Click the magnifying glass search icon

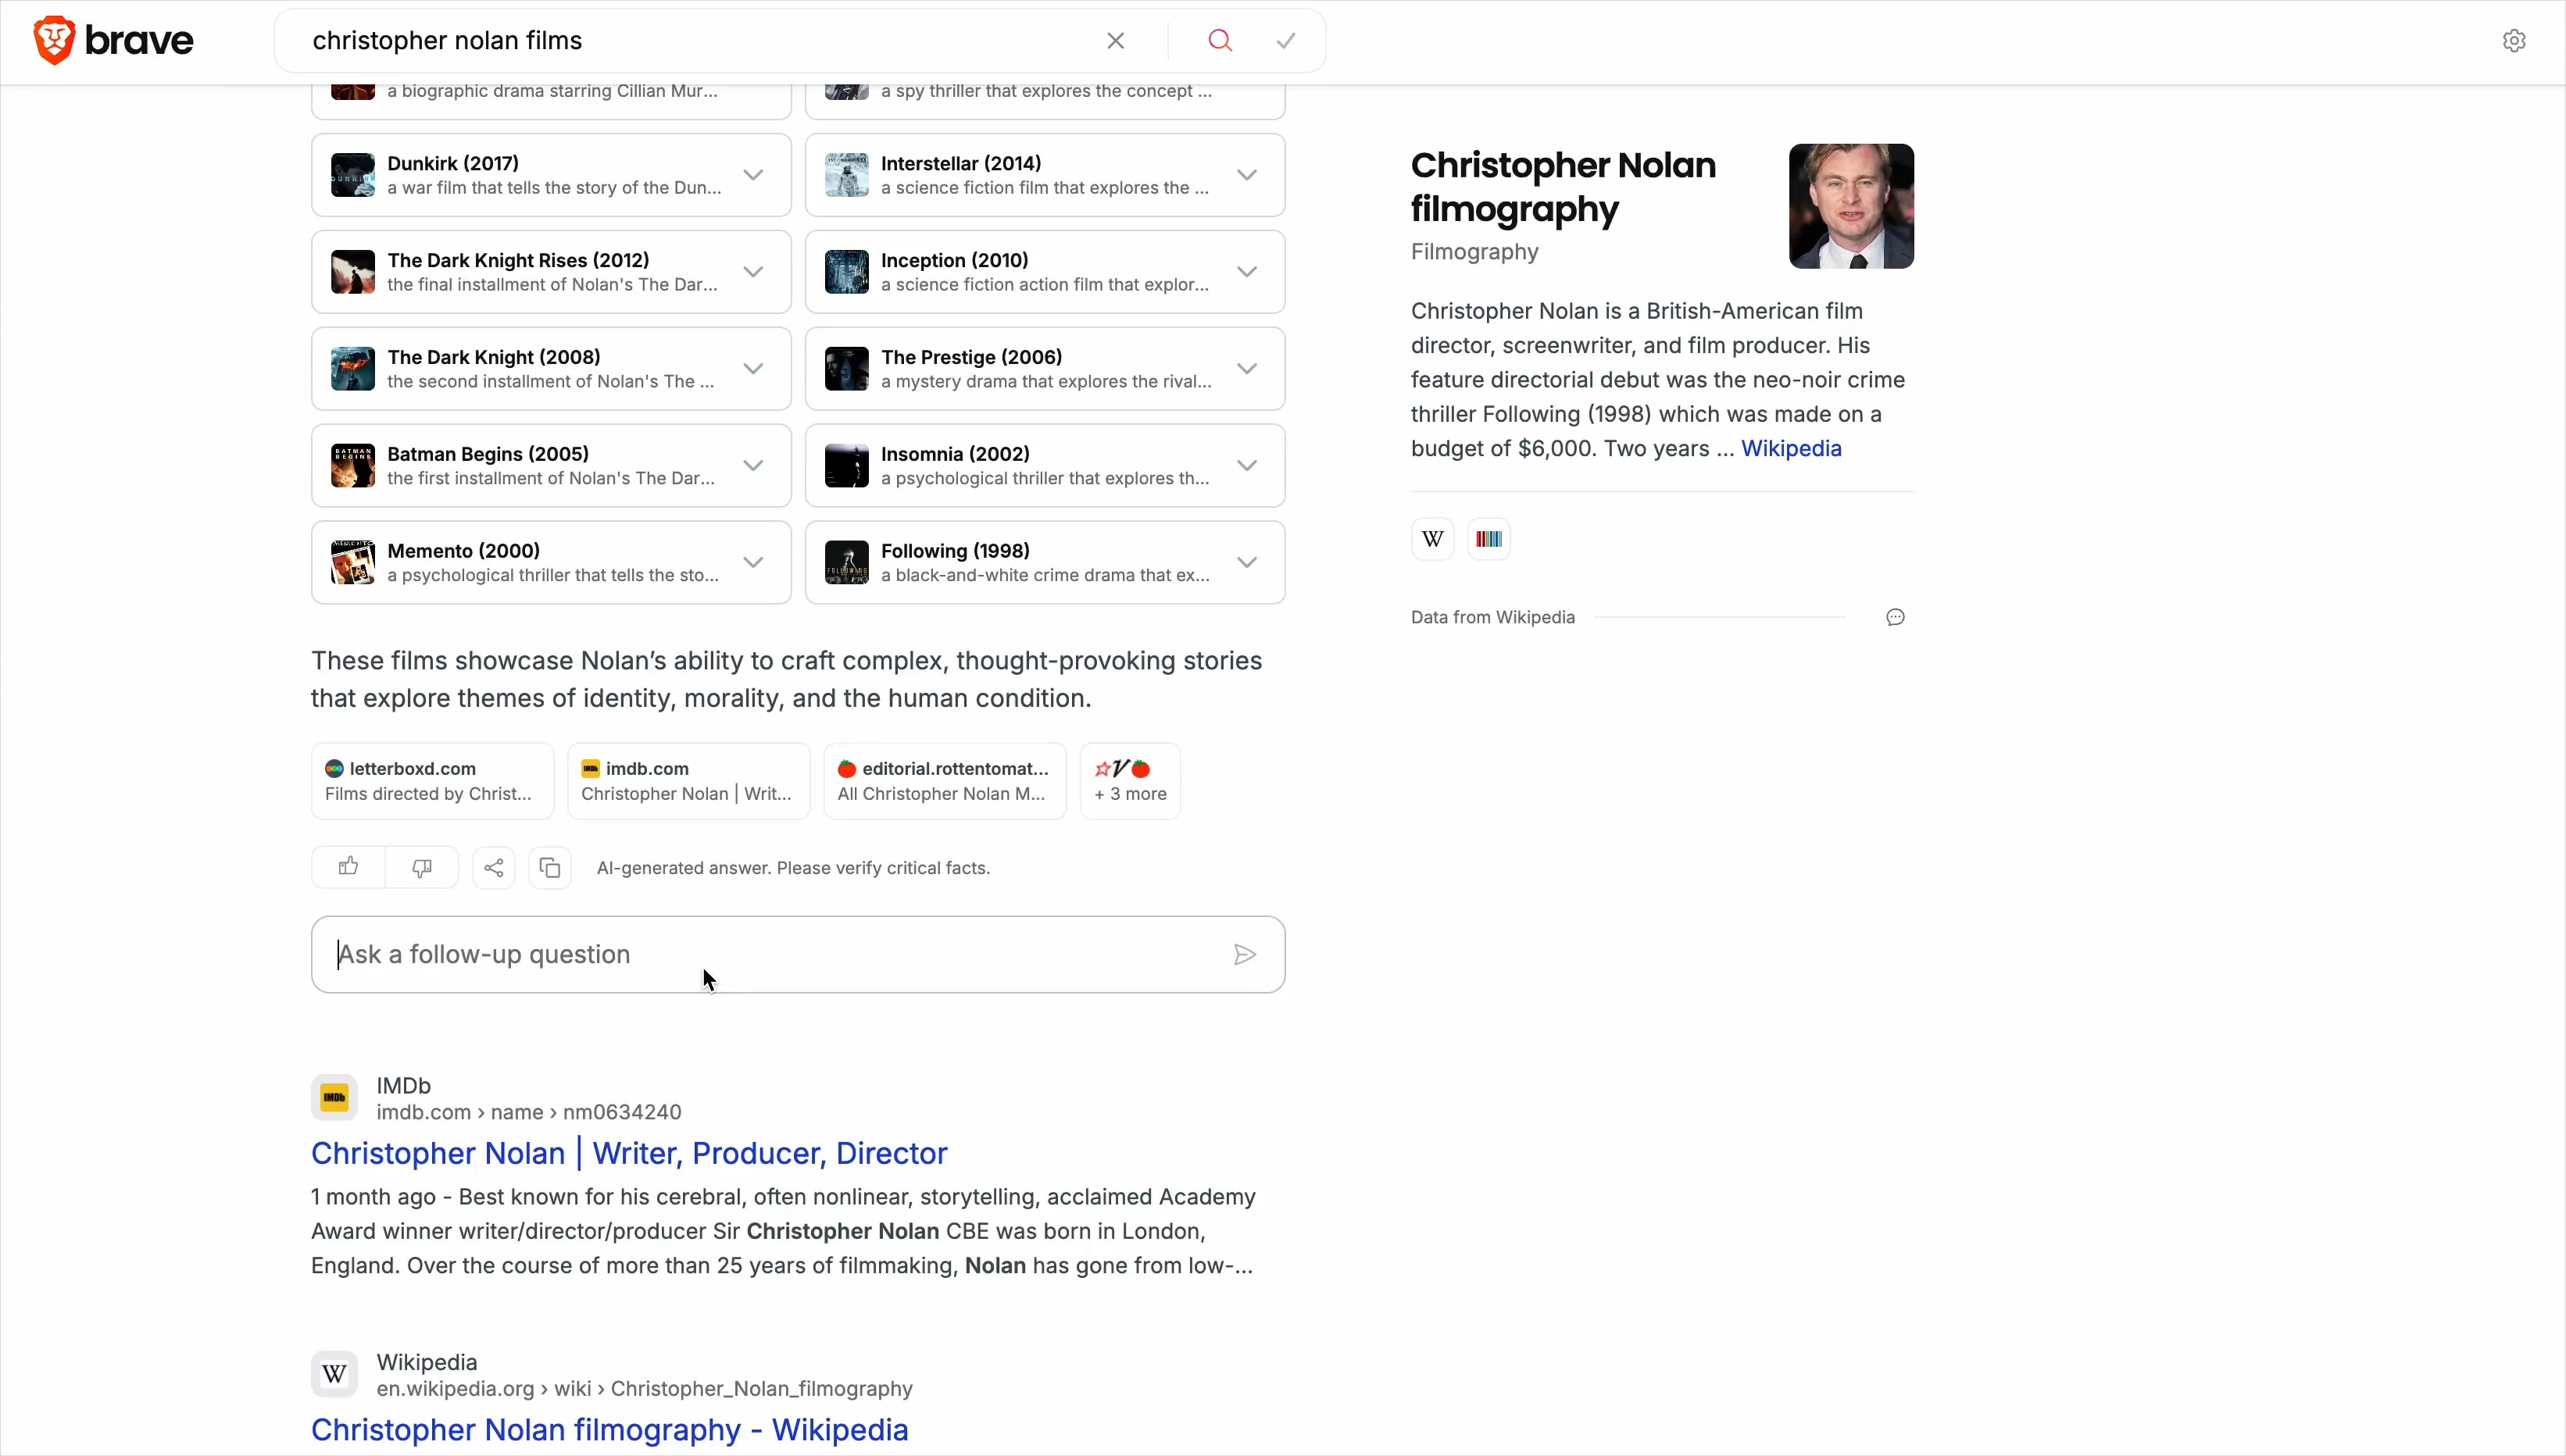click(x=1219, y=41)
